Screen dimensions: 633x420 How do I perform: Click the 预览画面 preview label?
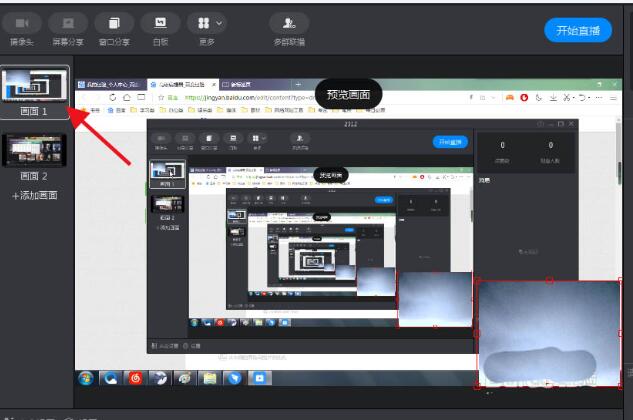(x=350, y=95)
